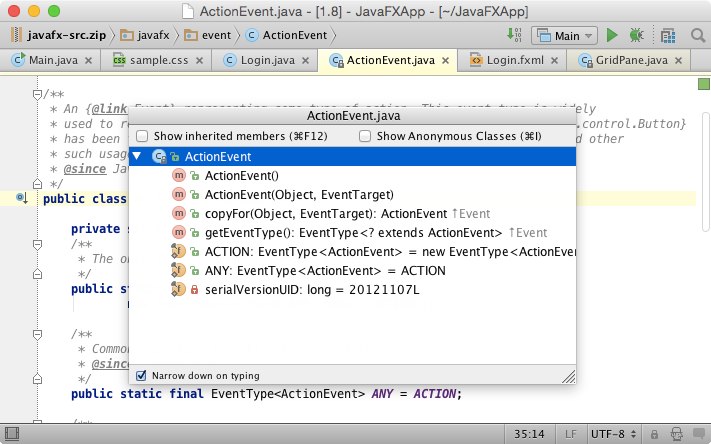Click the javafx folder breadcrumb
This screenshot has height=444, width=711.
(145, 35)
